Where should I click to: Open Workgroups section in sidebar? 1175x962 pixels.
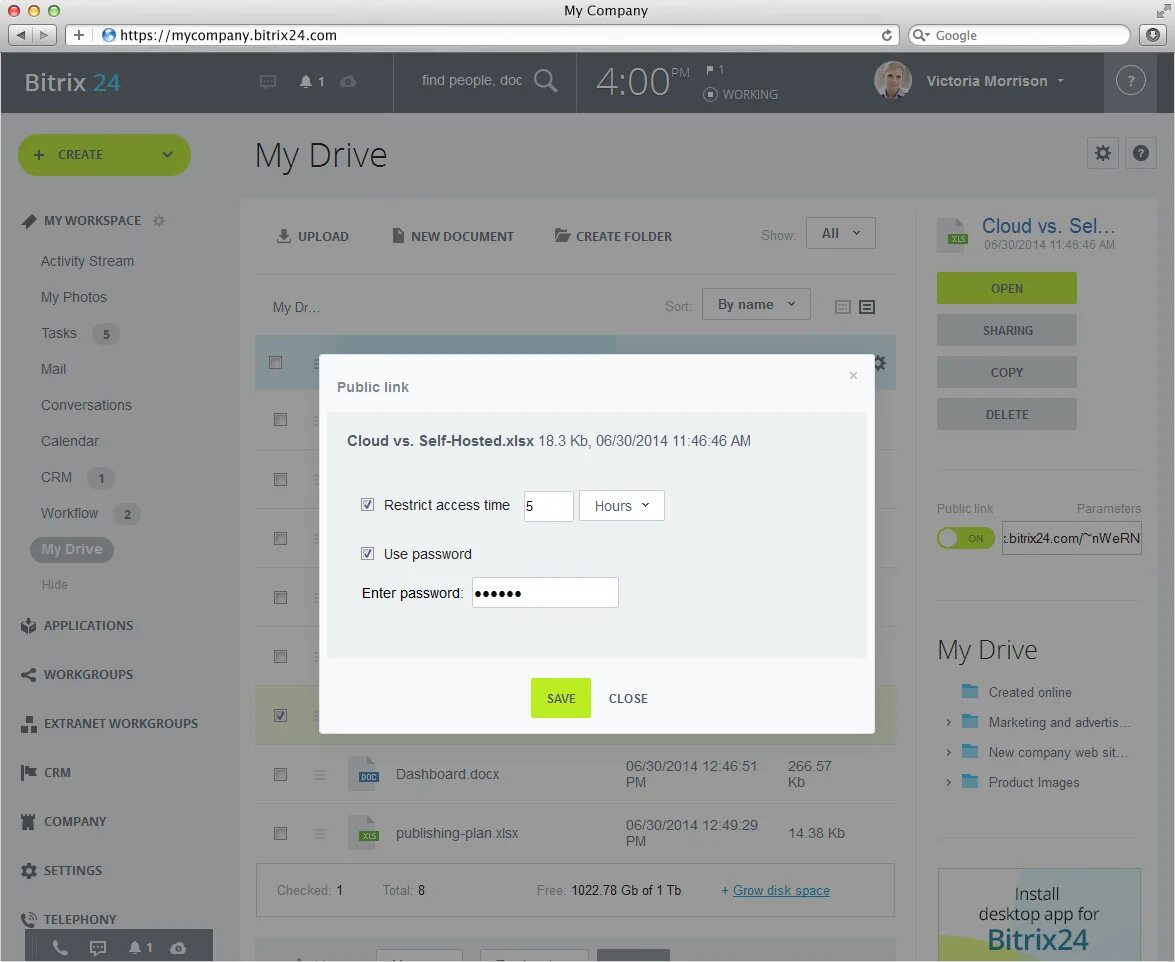pos(88,674)
